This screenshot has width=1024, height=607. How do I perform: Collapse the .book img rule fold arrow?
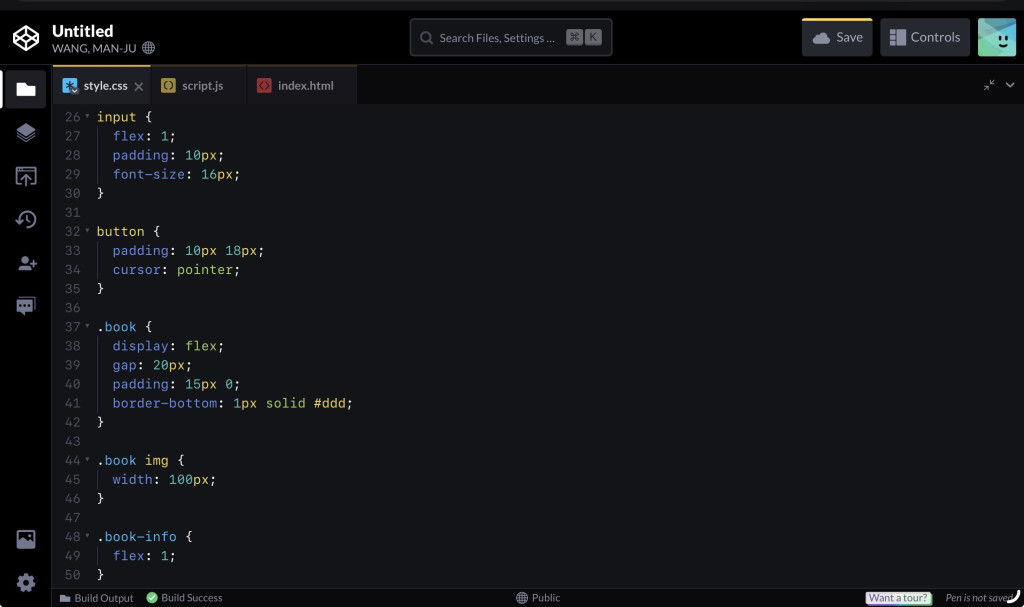[x=88, y=460]
